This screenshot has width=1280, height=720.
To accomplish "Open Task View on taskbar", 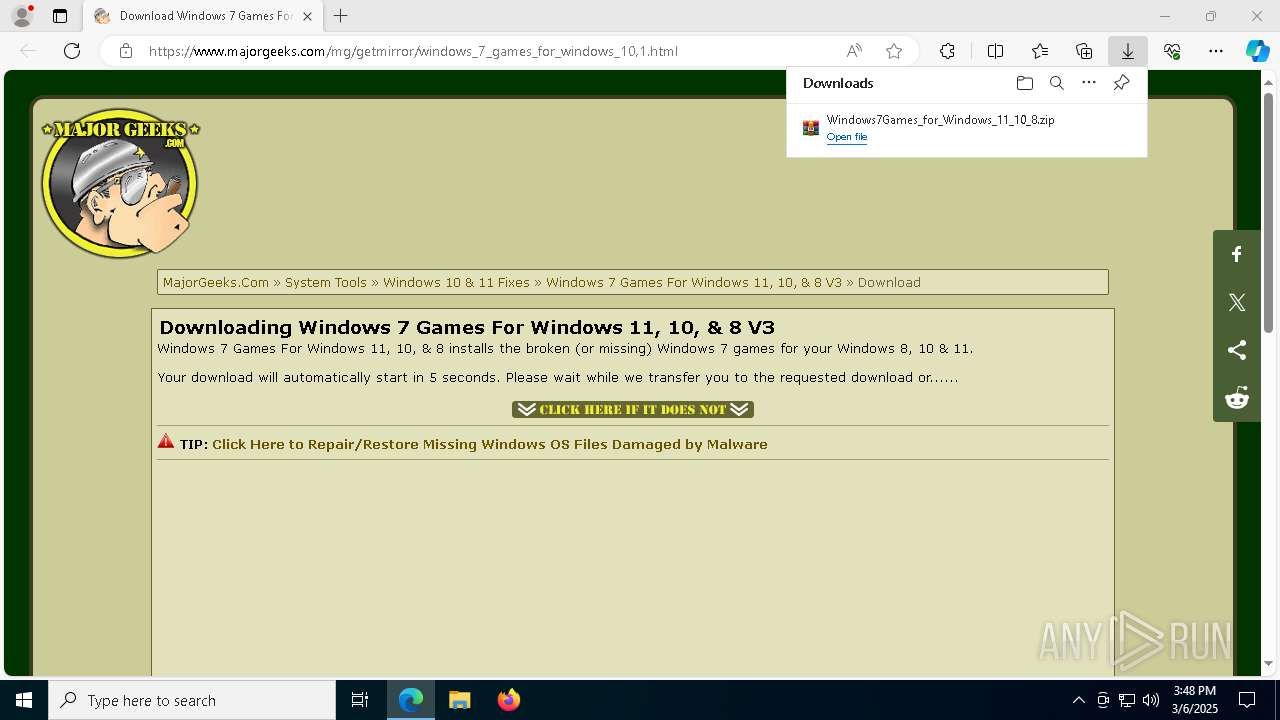I will [x=360, y=700].
